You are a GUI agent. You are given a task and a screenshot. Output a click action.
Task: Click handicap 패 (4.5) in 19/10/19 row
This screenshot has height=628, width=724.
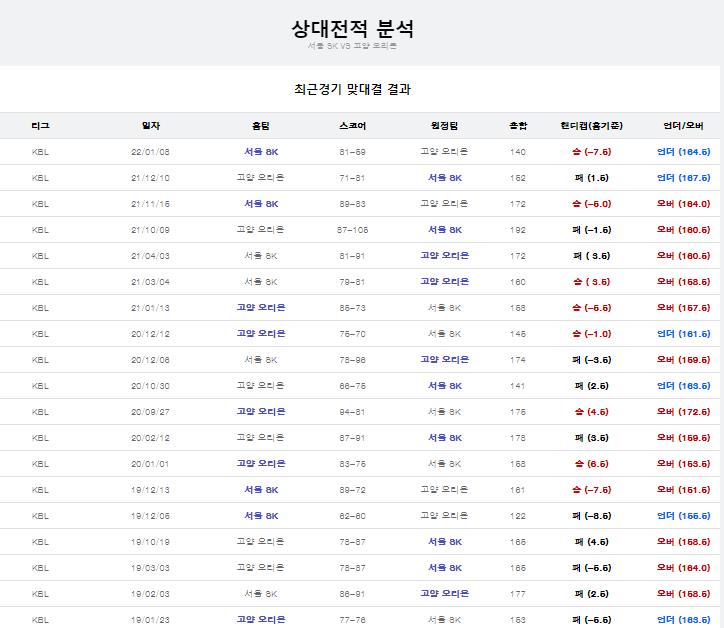[591, 542]
